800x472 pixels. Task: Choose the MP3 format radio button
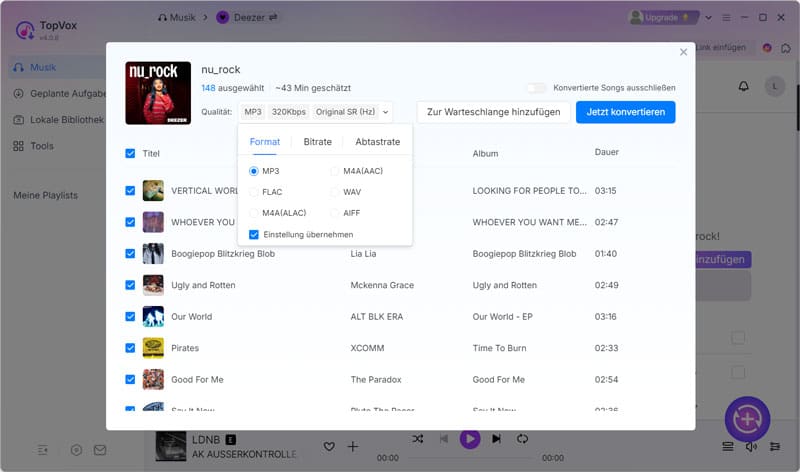point(254,171)
